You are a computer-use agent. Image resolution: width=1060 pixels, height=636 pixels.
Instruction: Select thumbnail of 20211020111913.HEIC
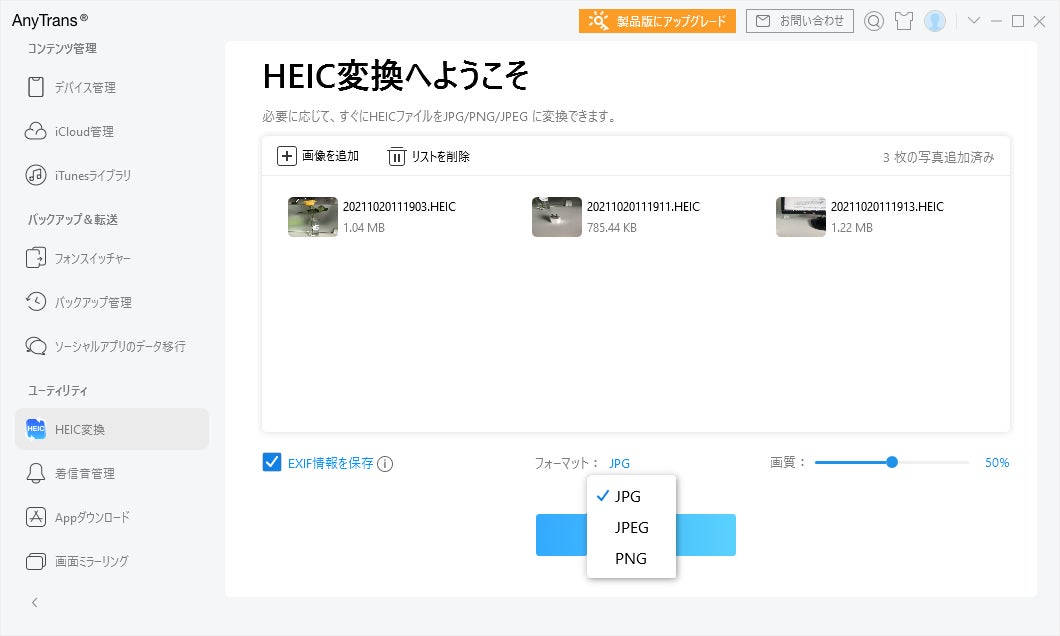[x=800, y=217]
